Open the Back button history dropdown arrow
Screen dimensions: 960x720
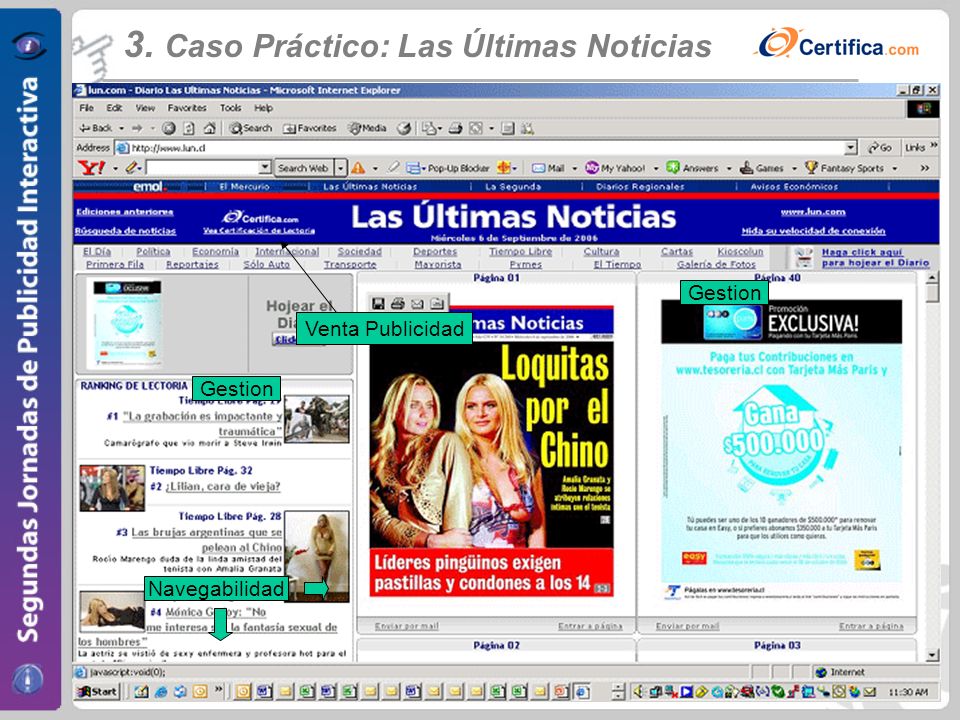(x=121, y=128)
